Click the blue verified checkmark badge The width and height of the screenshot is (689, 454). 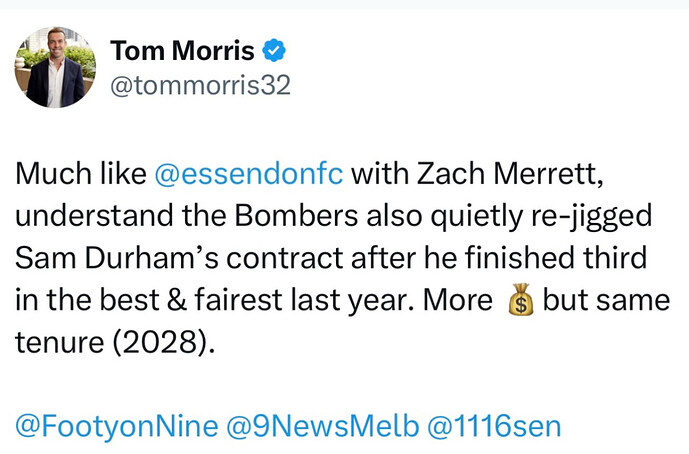(x=274, y=51)
